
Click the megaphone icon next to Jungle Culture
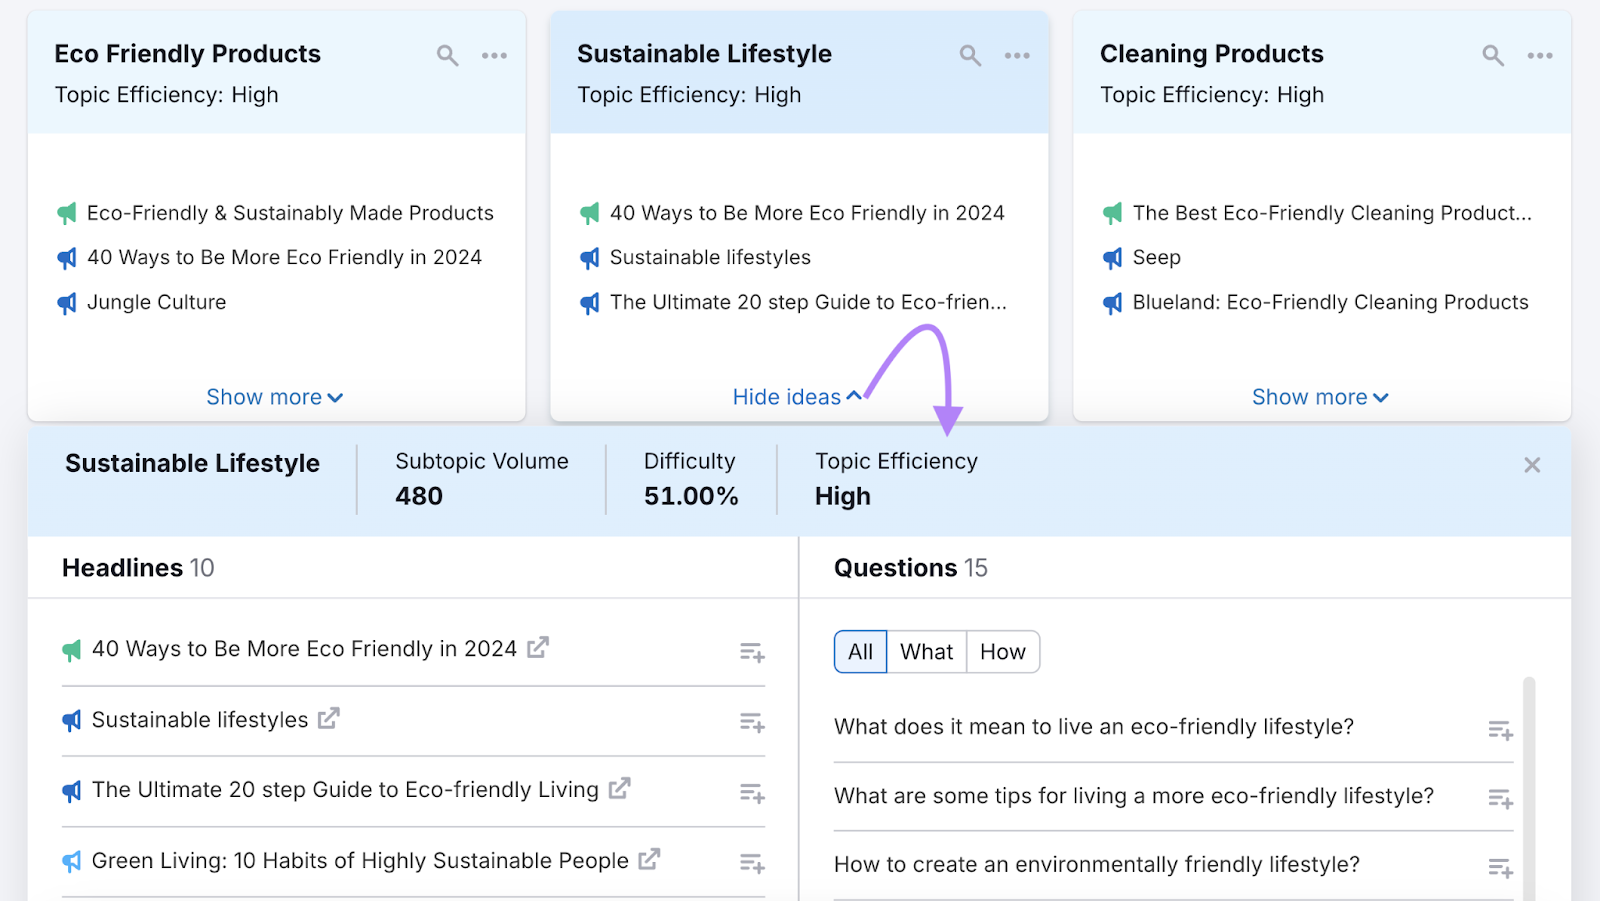tap(66, 302)
